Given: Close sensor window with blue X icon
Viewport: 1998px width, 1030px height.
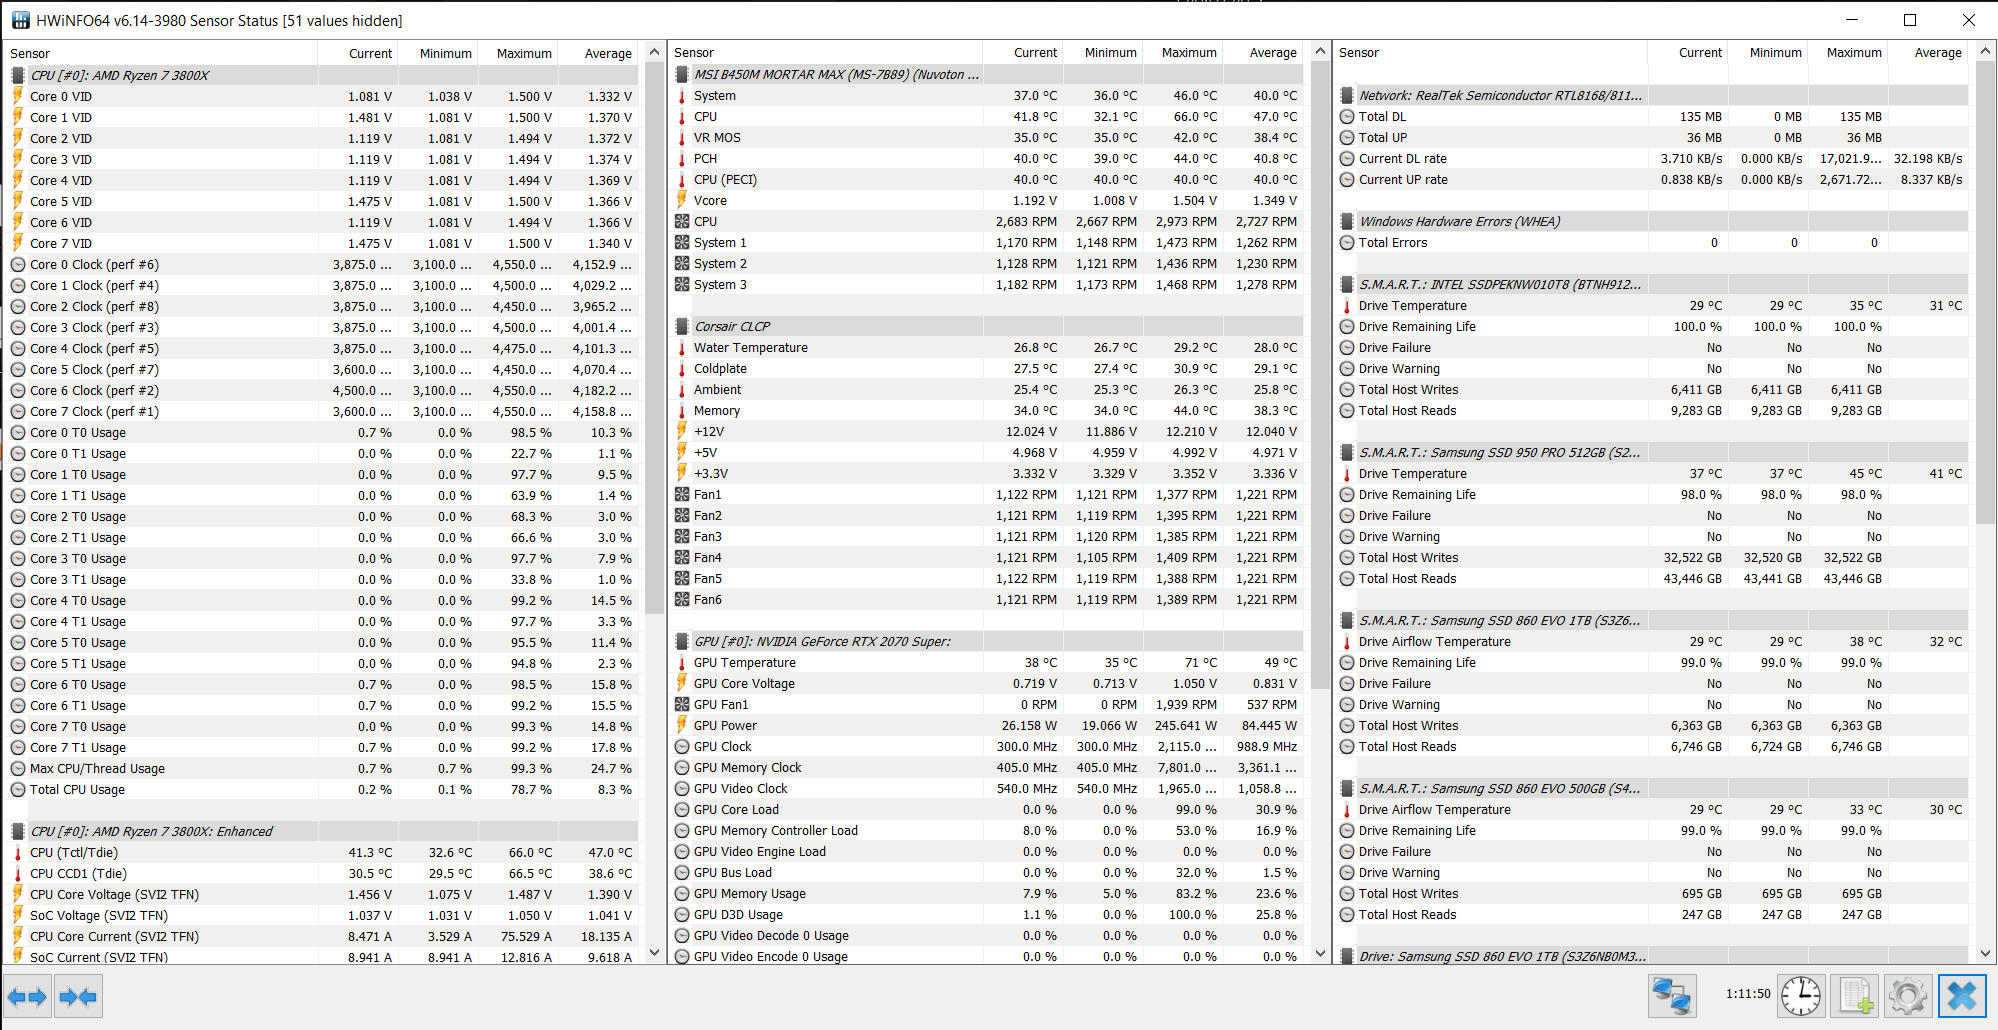Looking at the screenshot, I should (1962, 996).
